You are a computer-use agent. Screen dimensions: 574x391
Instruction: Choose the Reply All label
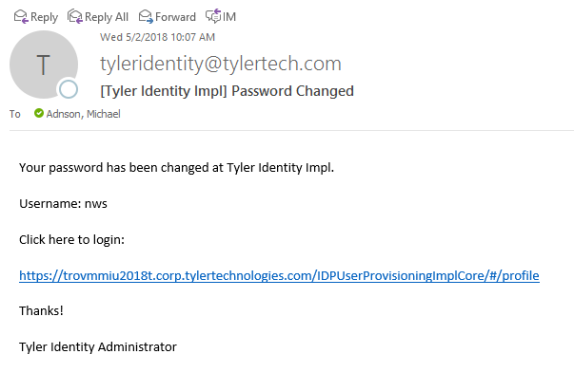[107, 17]
